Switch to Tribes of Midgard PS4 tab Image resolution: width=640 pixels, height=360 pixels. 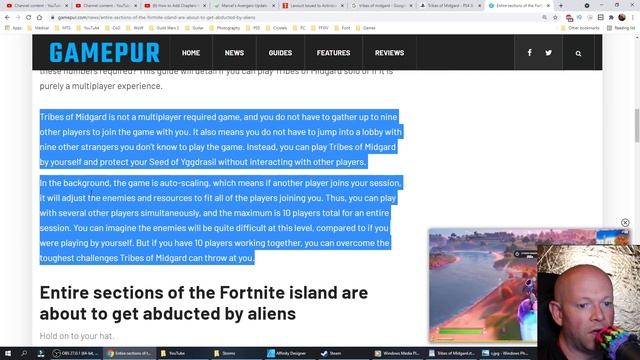click(x=451, y=6)
